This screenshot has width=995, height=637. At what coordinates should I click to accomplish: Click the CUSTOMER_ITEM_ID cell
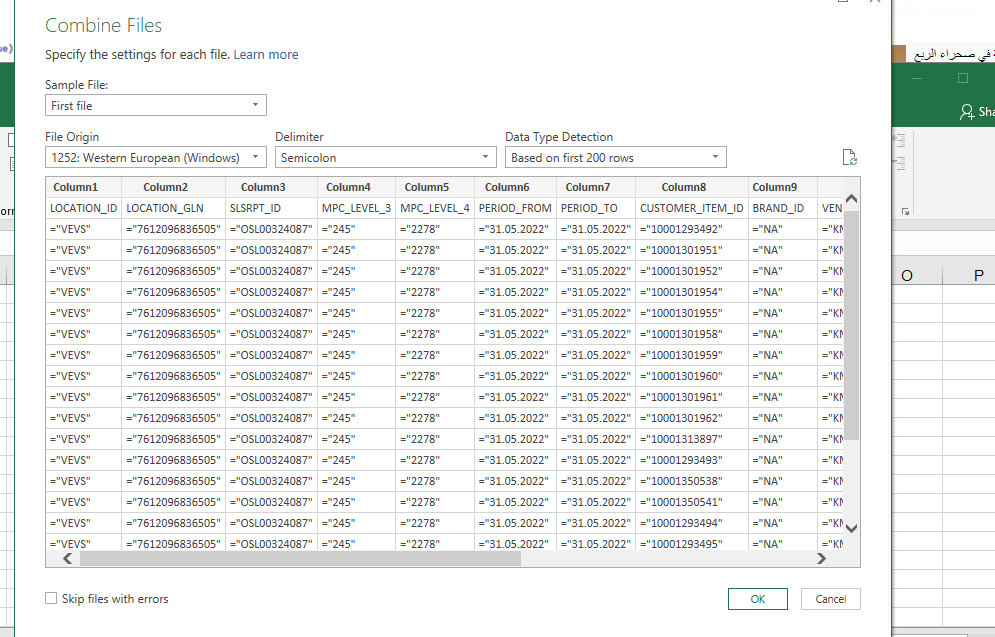pyautogui.click(x=692, y=208)
